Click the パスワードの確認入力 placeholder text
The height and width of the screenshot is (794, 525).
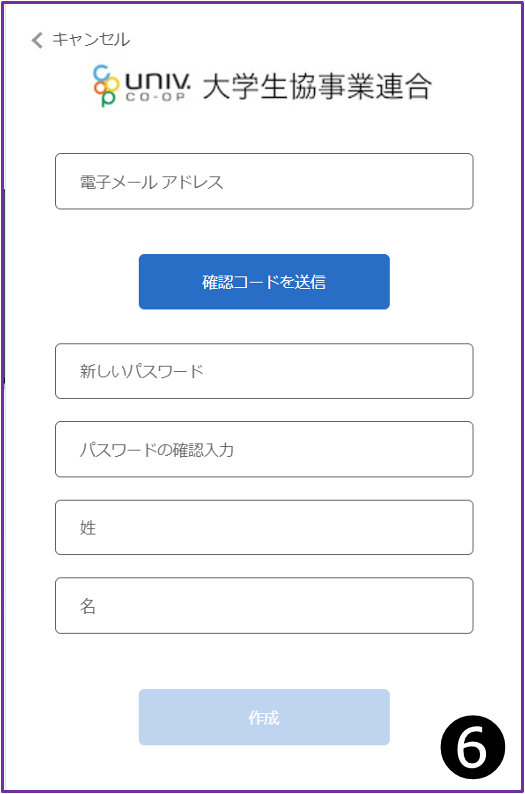pos(156,450)
